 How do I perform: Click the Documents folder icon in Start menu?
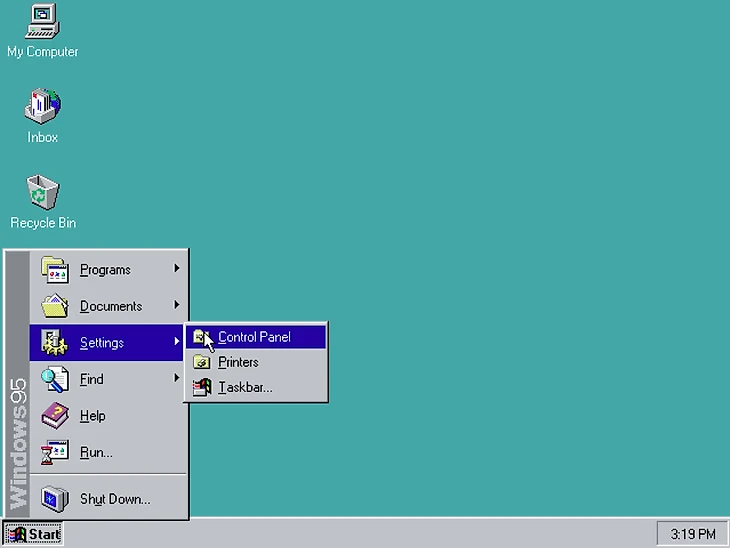click(x=55, y=306)
